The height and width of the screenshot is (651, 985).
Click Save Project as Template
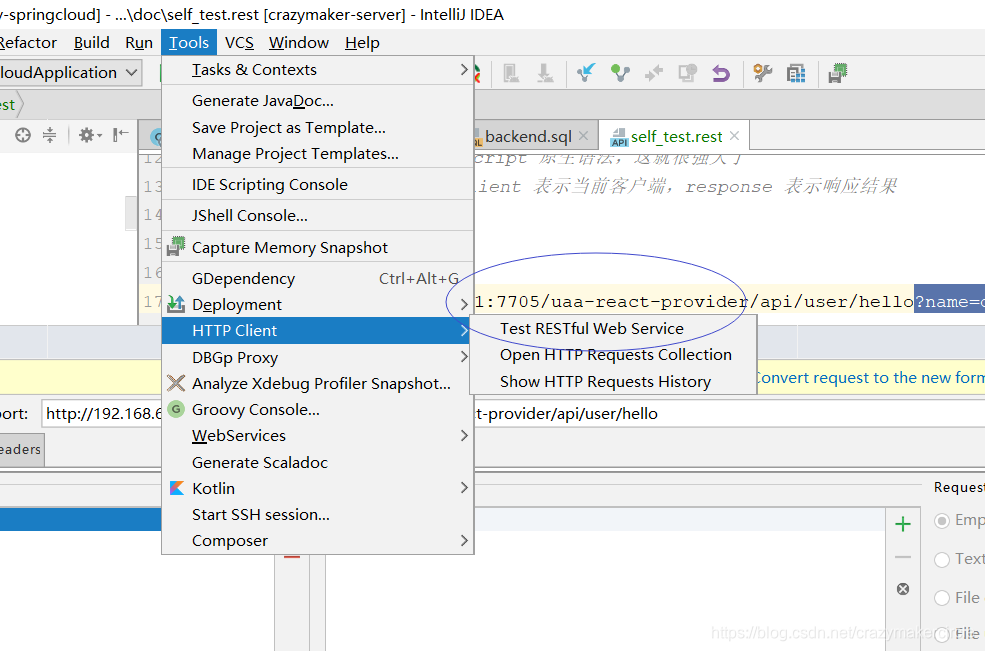pos(317,128)
